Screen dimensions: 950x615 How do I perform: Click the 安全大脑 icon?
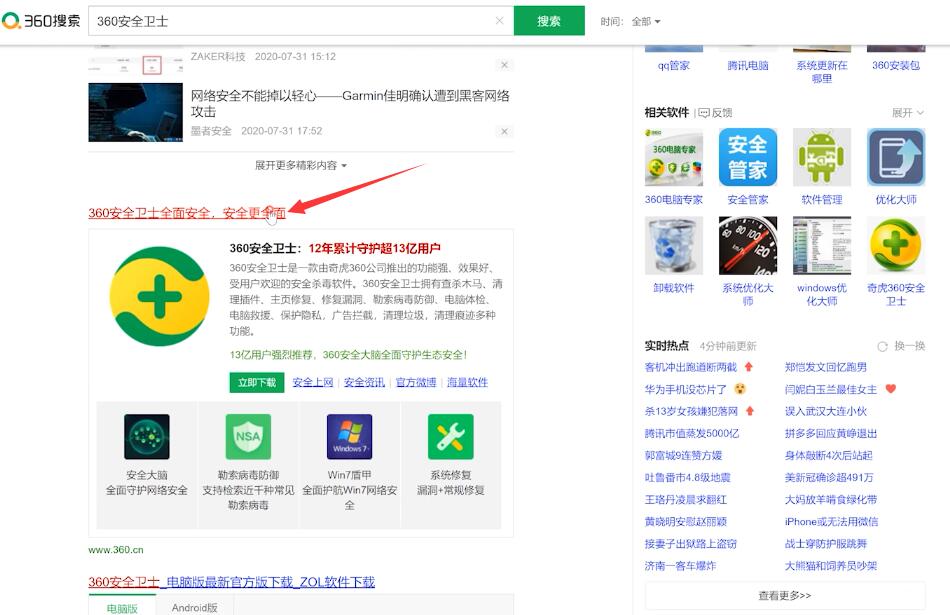(147, 436)
